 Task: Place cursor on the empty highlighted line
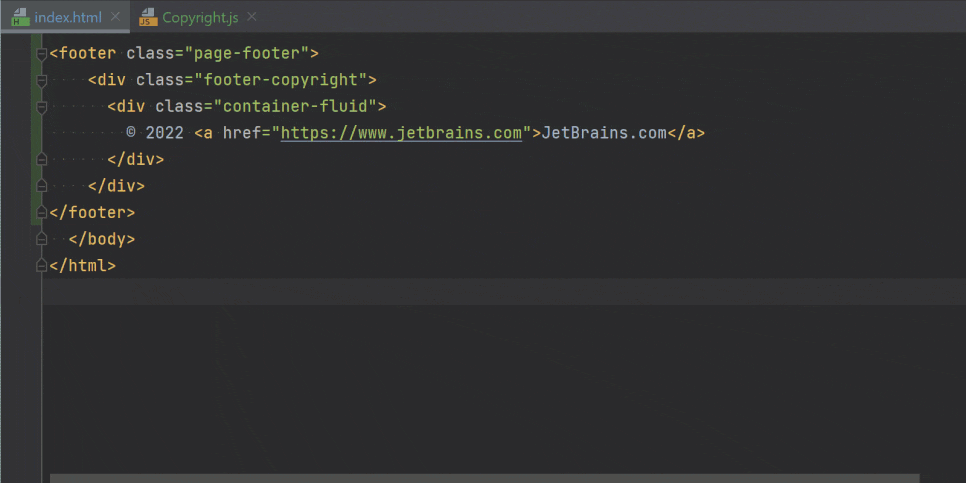pyautogui.click(x=504, y=291)
